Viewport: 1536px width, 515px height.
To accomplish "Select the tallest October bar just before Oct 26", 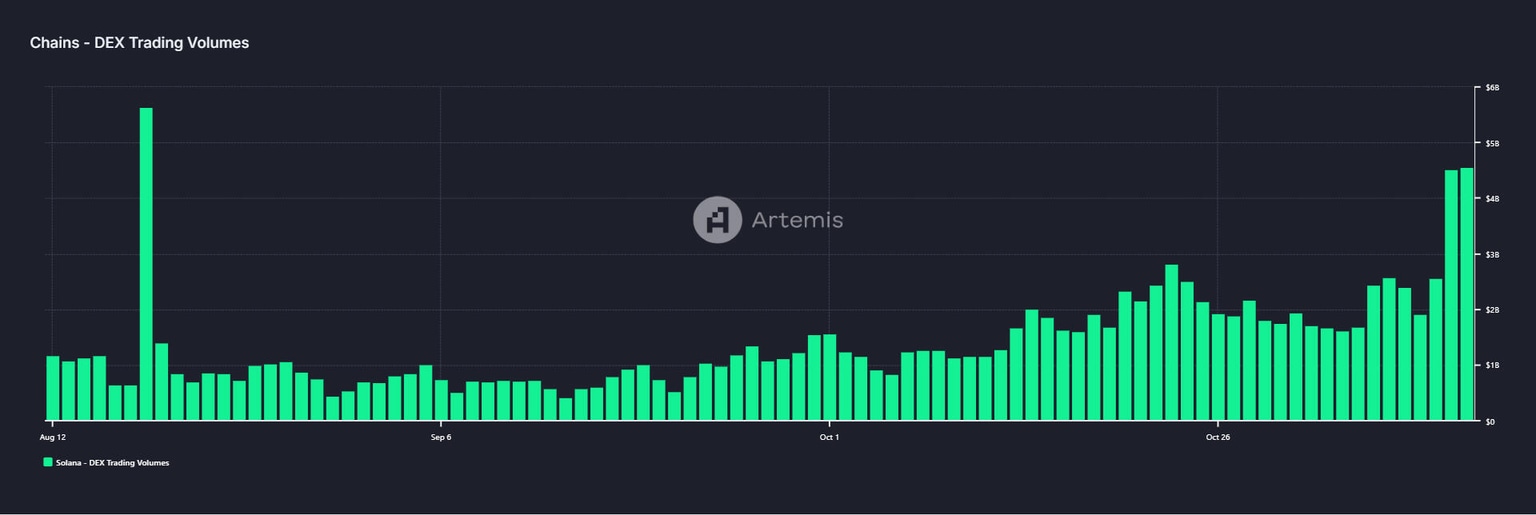I will (x=1172, y=343).
